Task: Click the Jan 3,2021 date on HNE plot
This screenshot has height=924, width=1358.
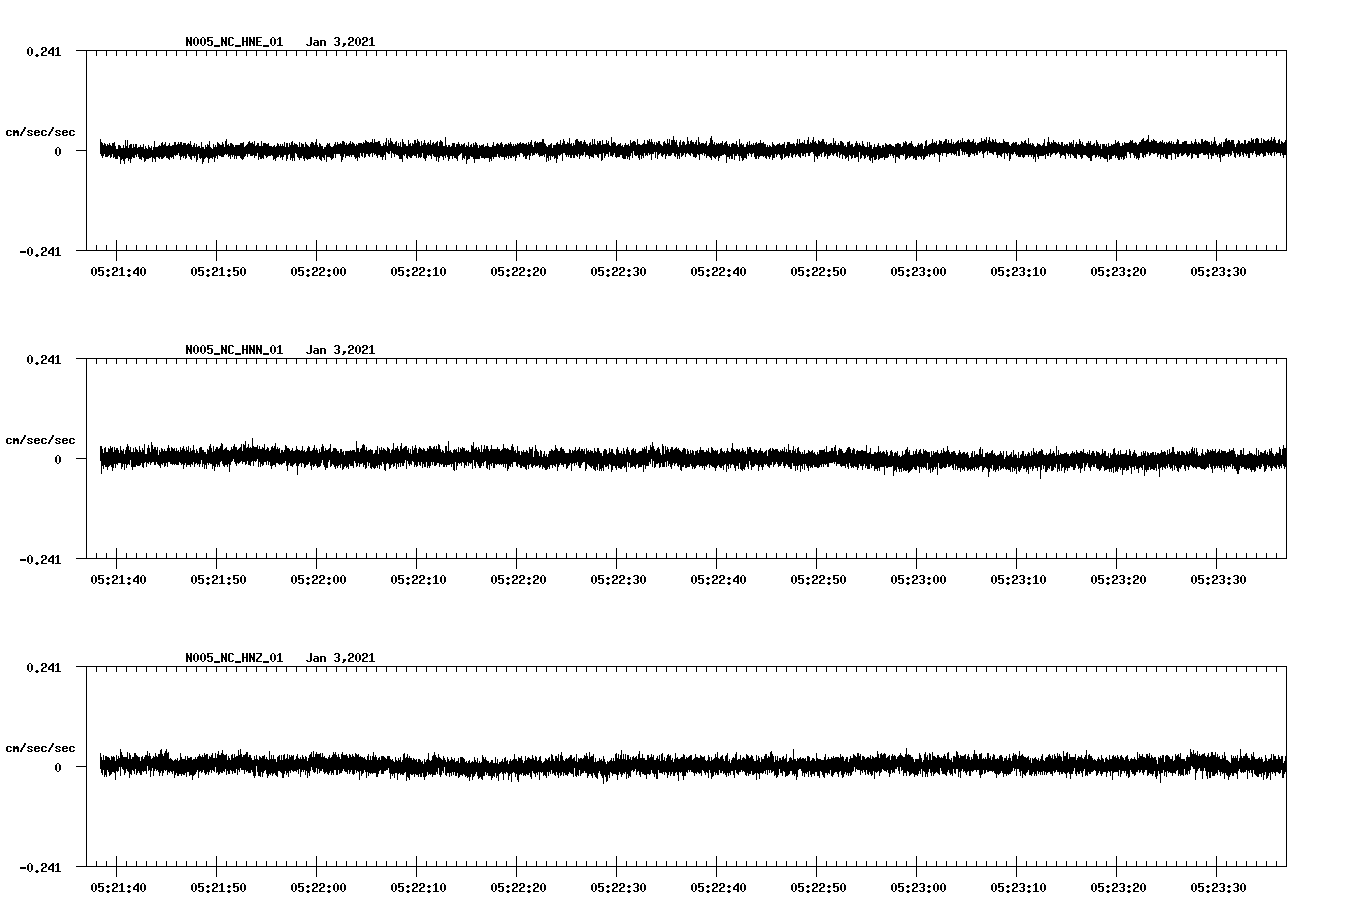Action: [342, 42]
